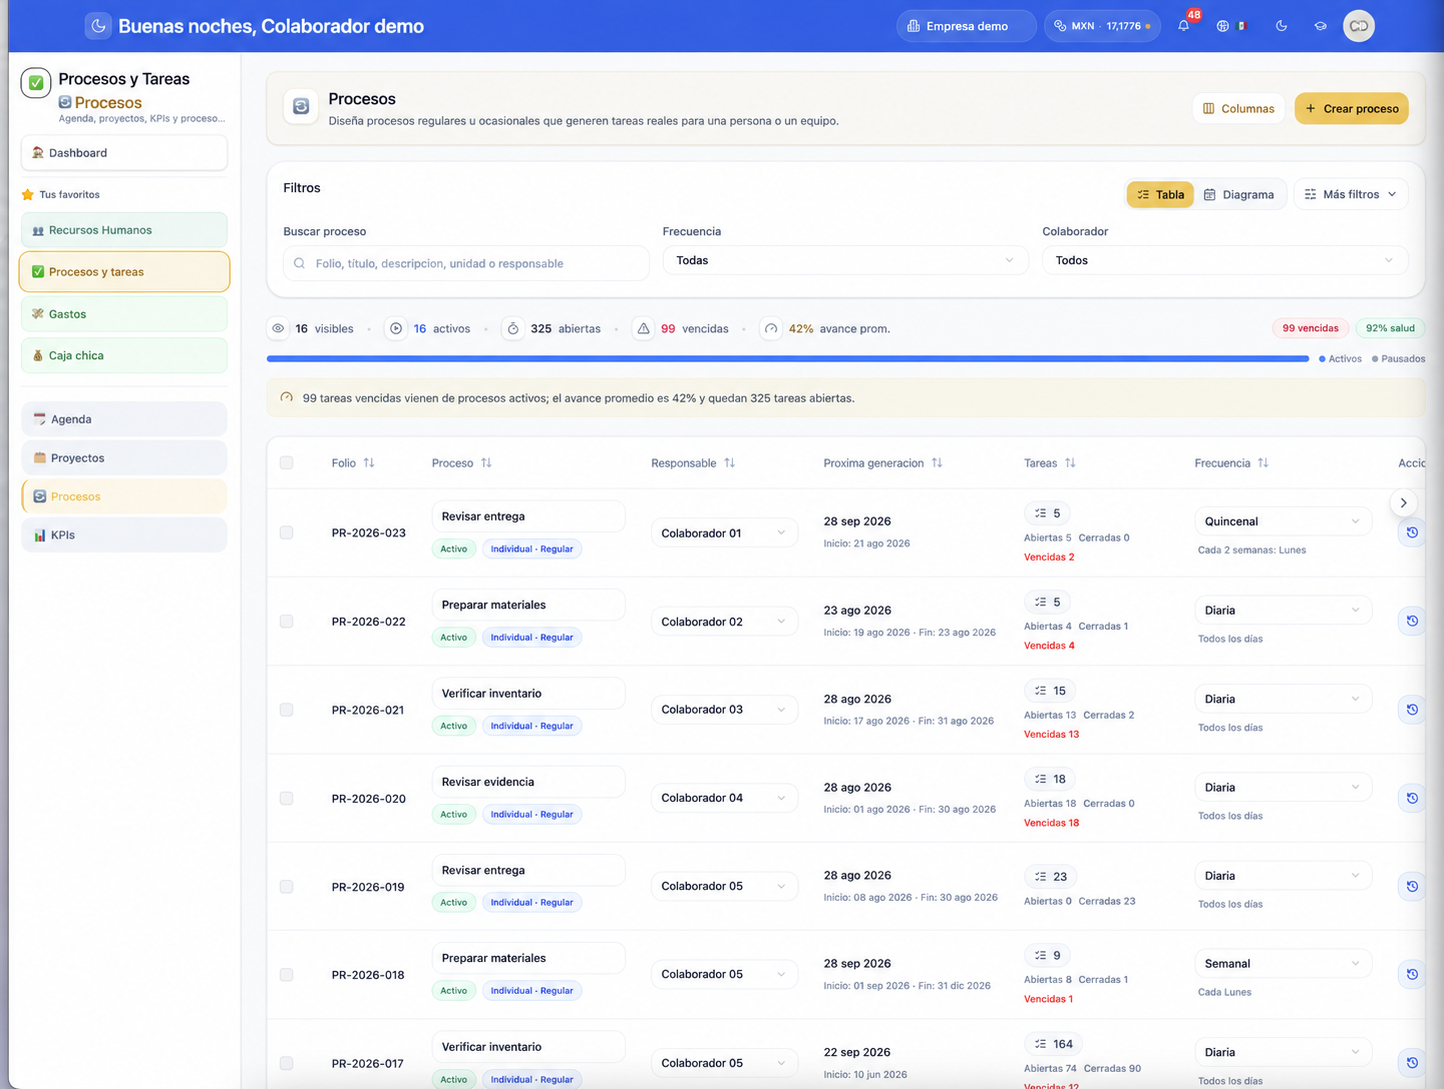Open the Empresa demo company selector

click(966, 26)
